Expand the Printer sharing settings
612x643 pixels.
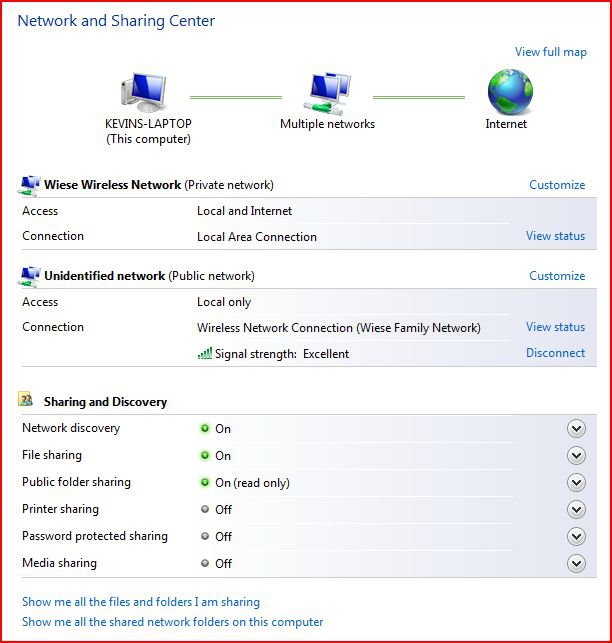pyautogui.click(x=576, y=510)
